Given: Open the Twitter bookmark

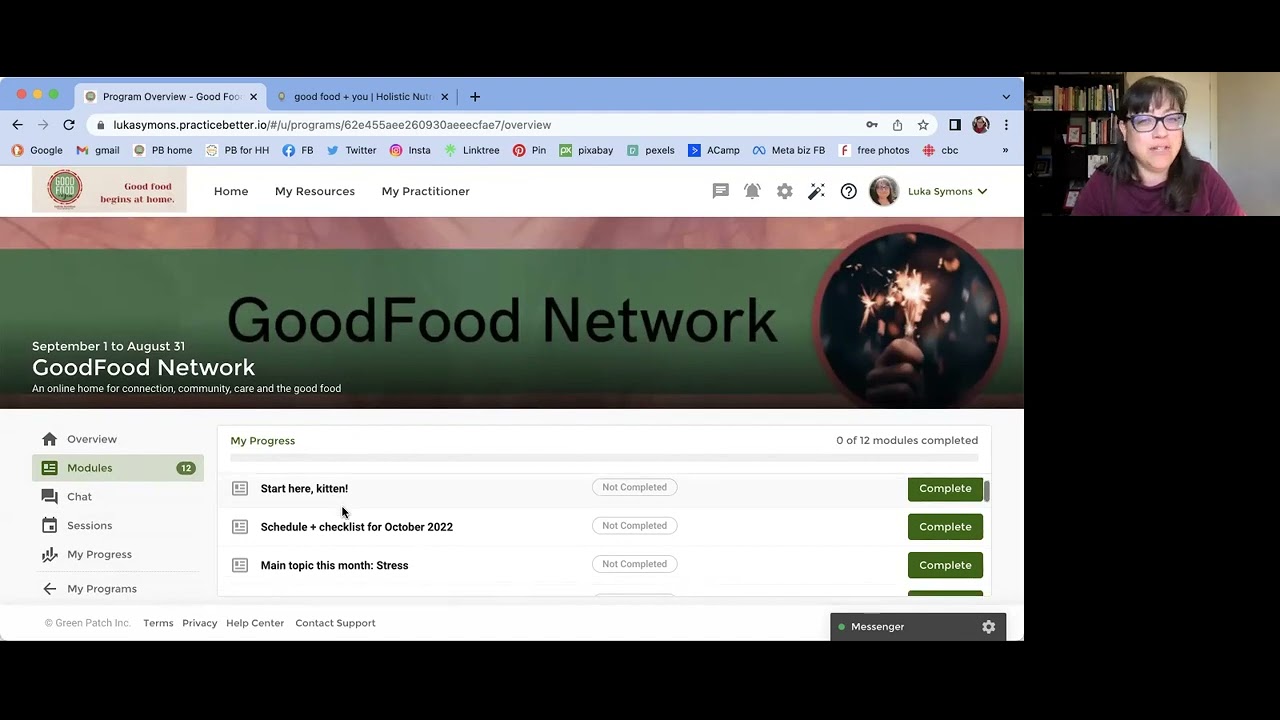Looking at the screenshot, I should 351,150.
